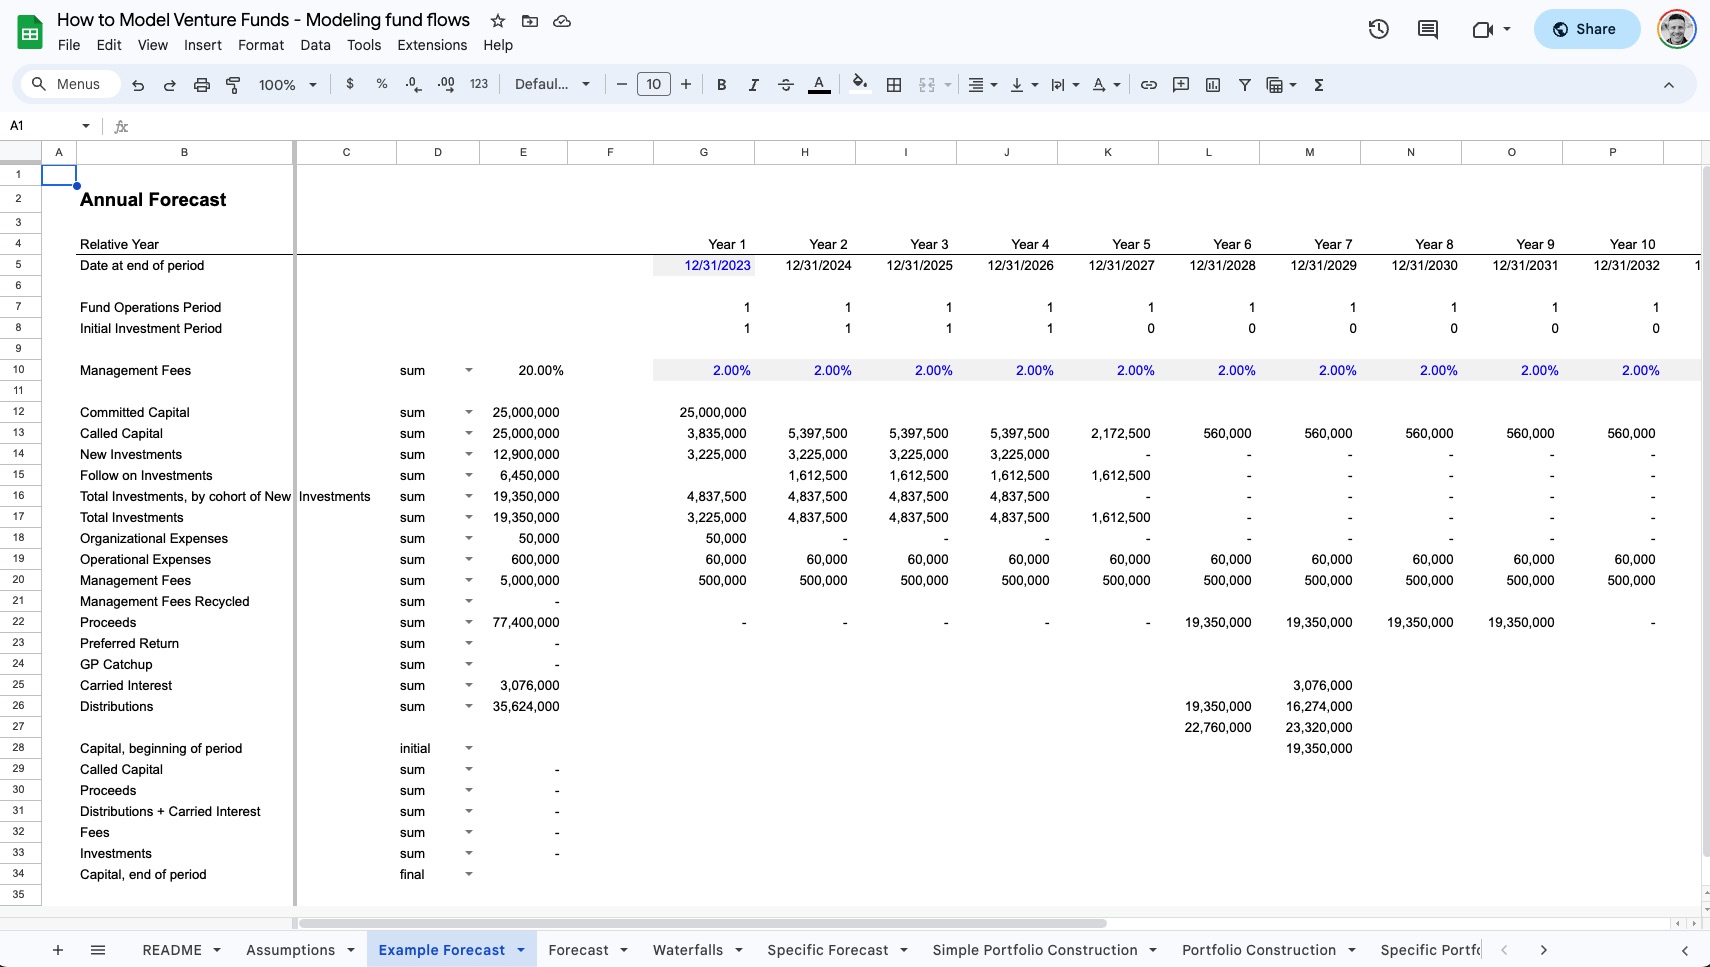1710x967 pixels.
Task: Switch to the Waterfalls sheet tab
Action: pos(687,950)
